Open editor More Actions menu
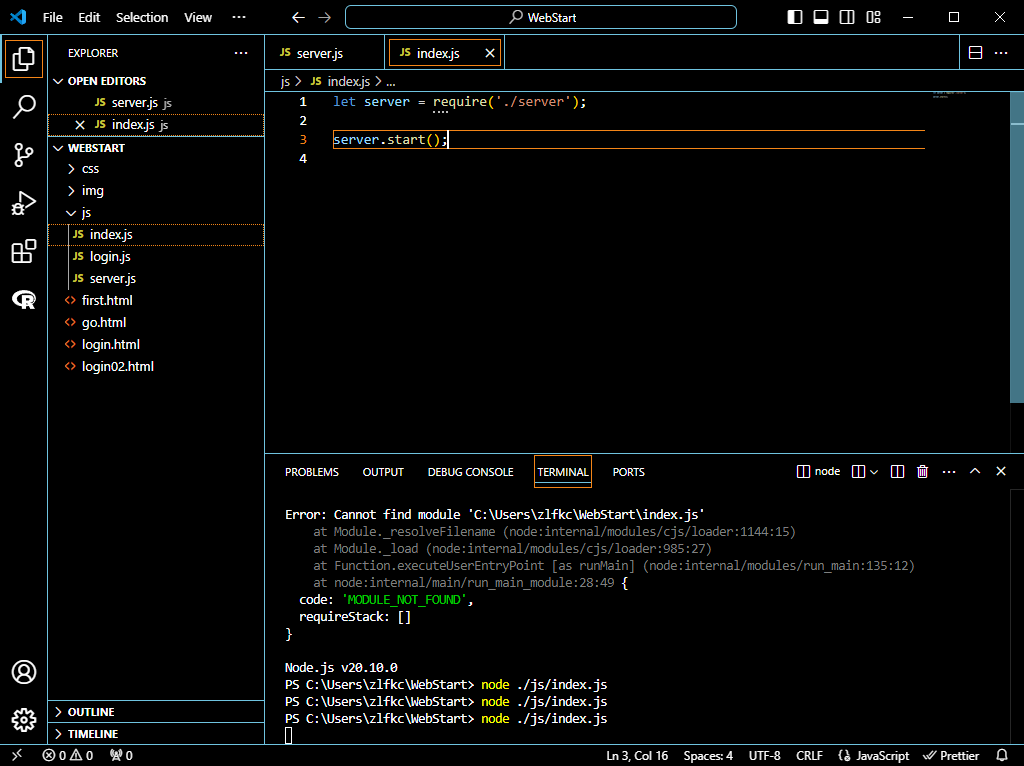 point(1001,53)
